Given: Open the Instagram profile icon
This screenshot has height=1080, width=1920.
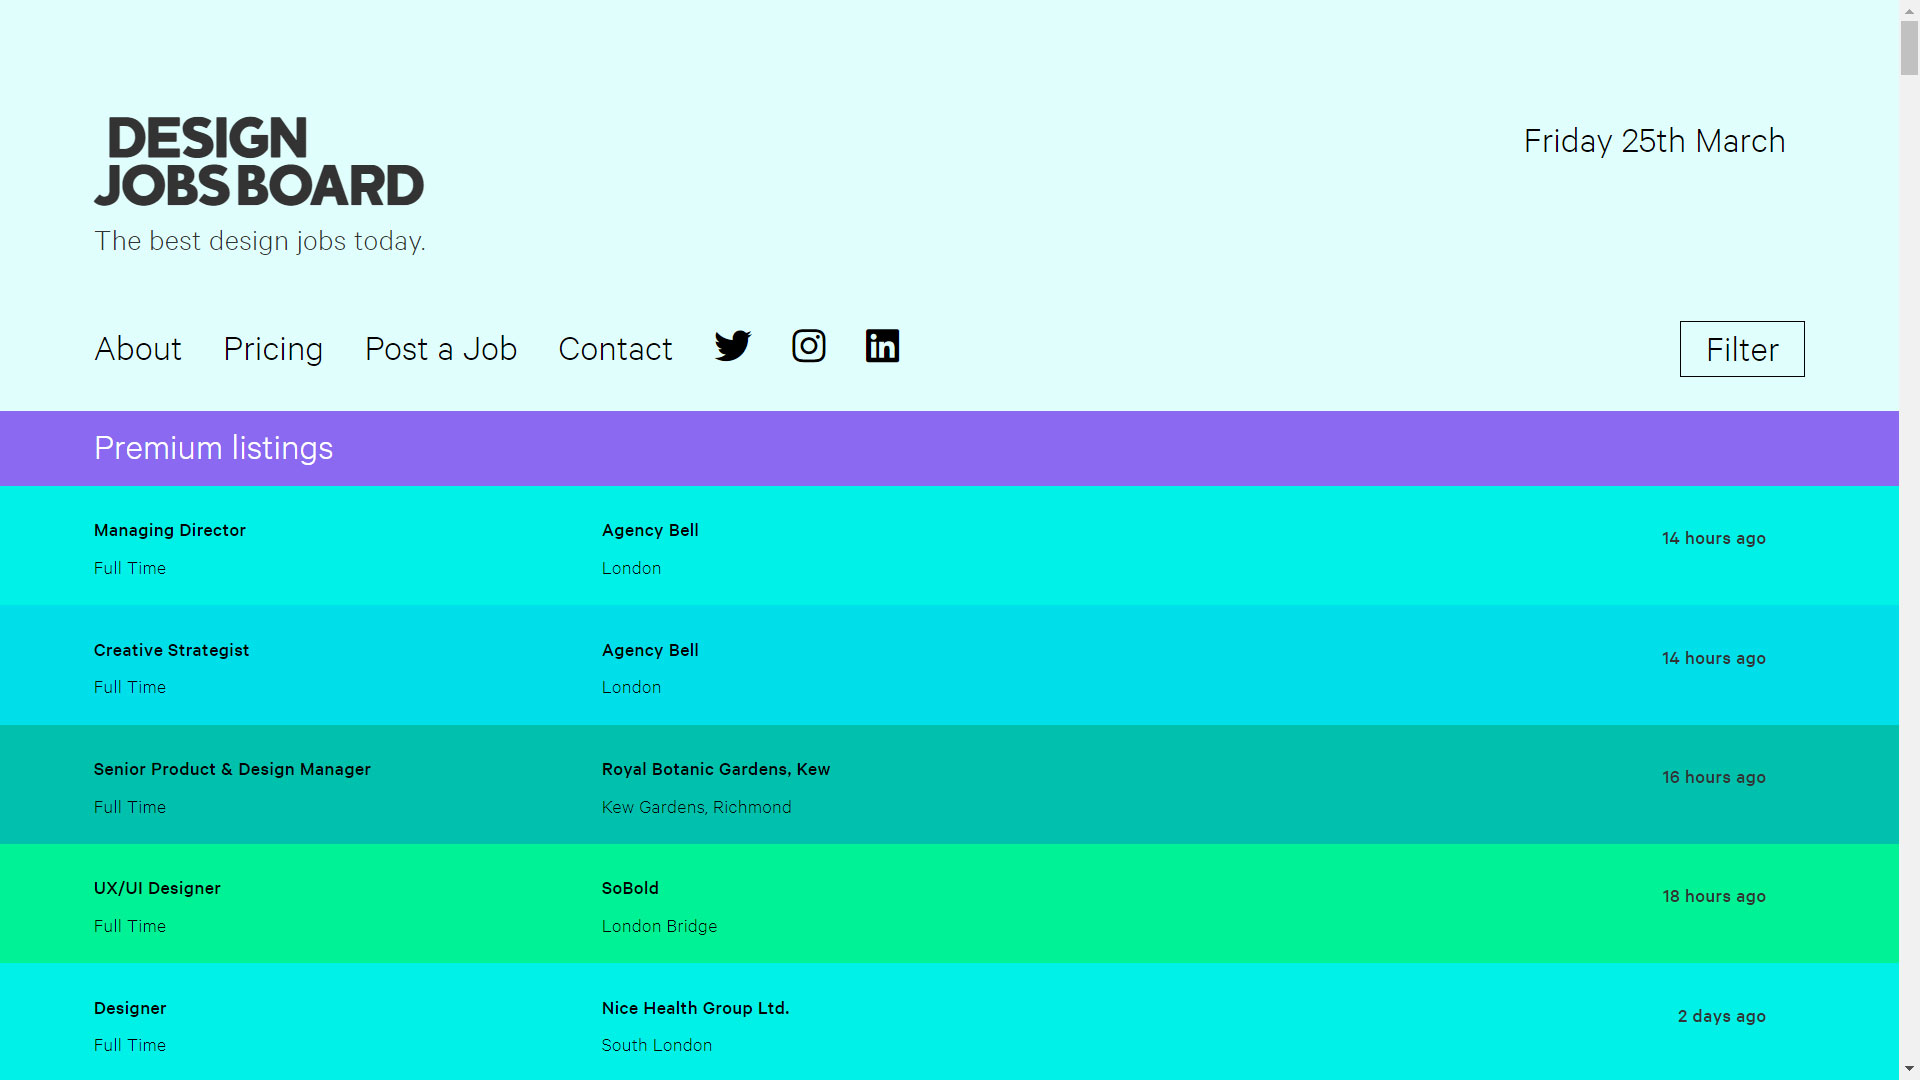Looking at the screenshot, I should [x=808, y=346].
